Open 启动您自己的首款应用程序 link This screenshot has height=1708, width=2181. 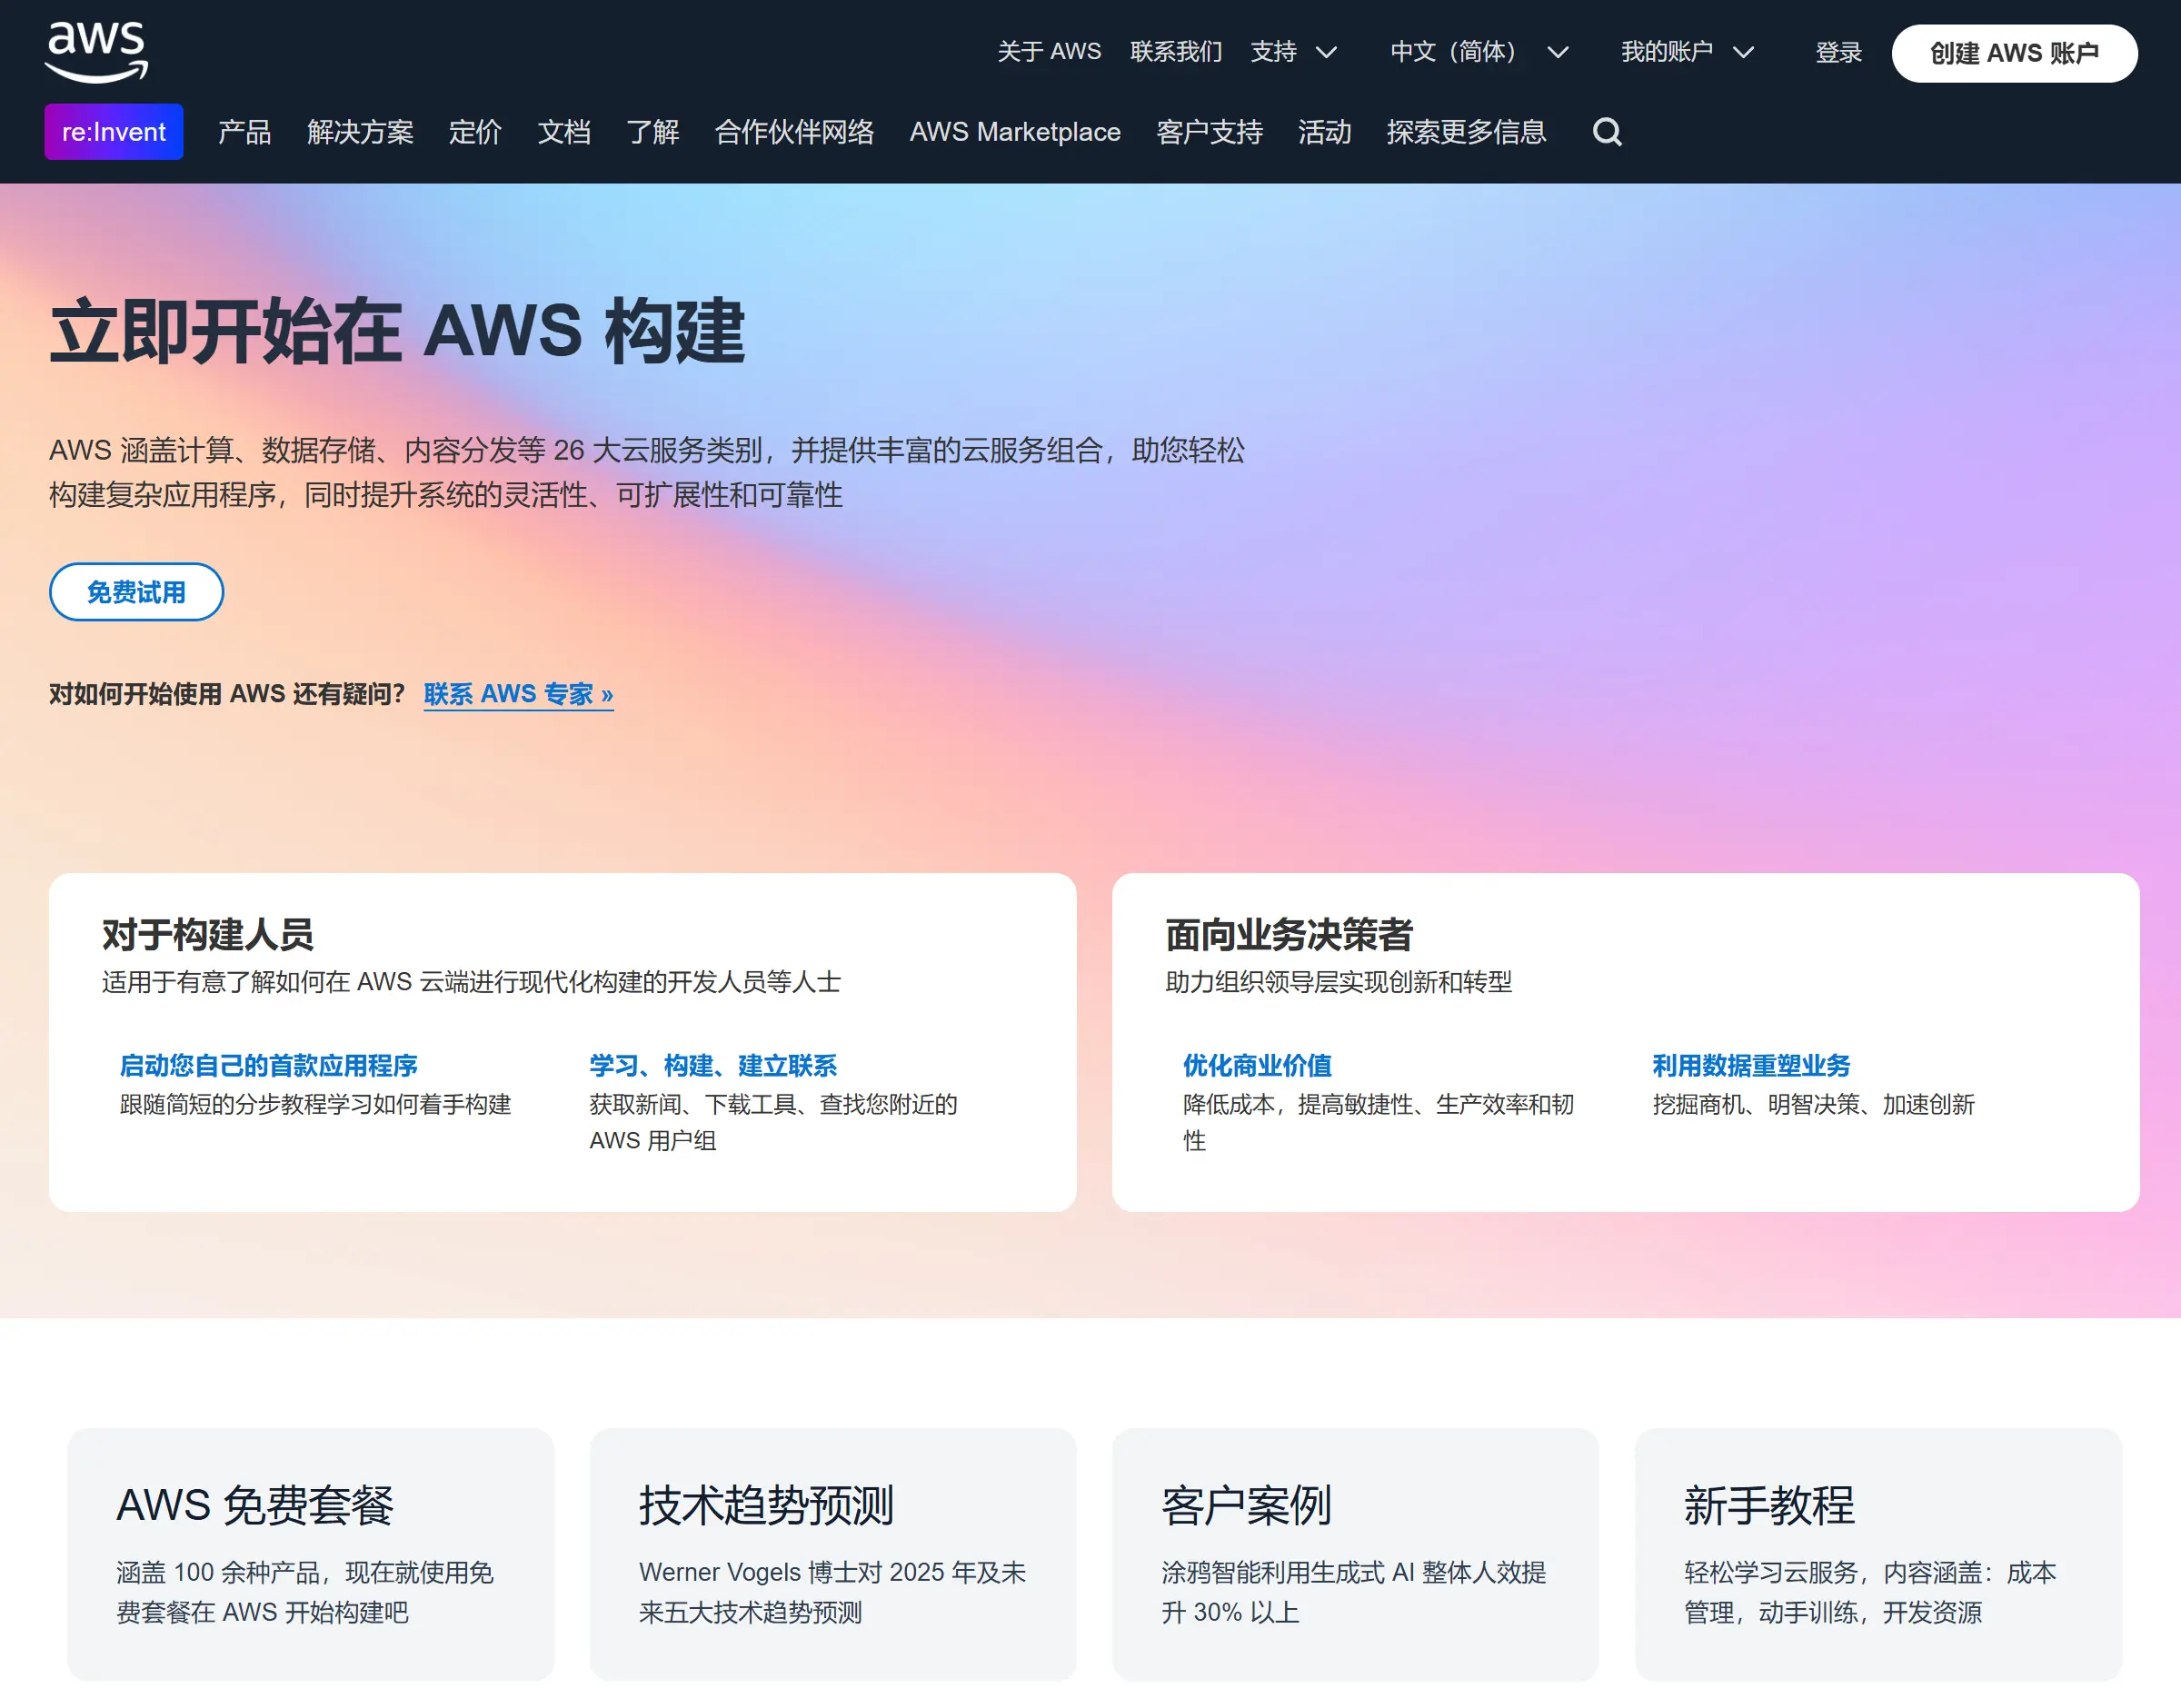click(x=268, y=1065)
